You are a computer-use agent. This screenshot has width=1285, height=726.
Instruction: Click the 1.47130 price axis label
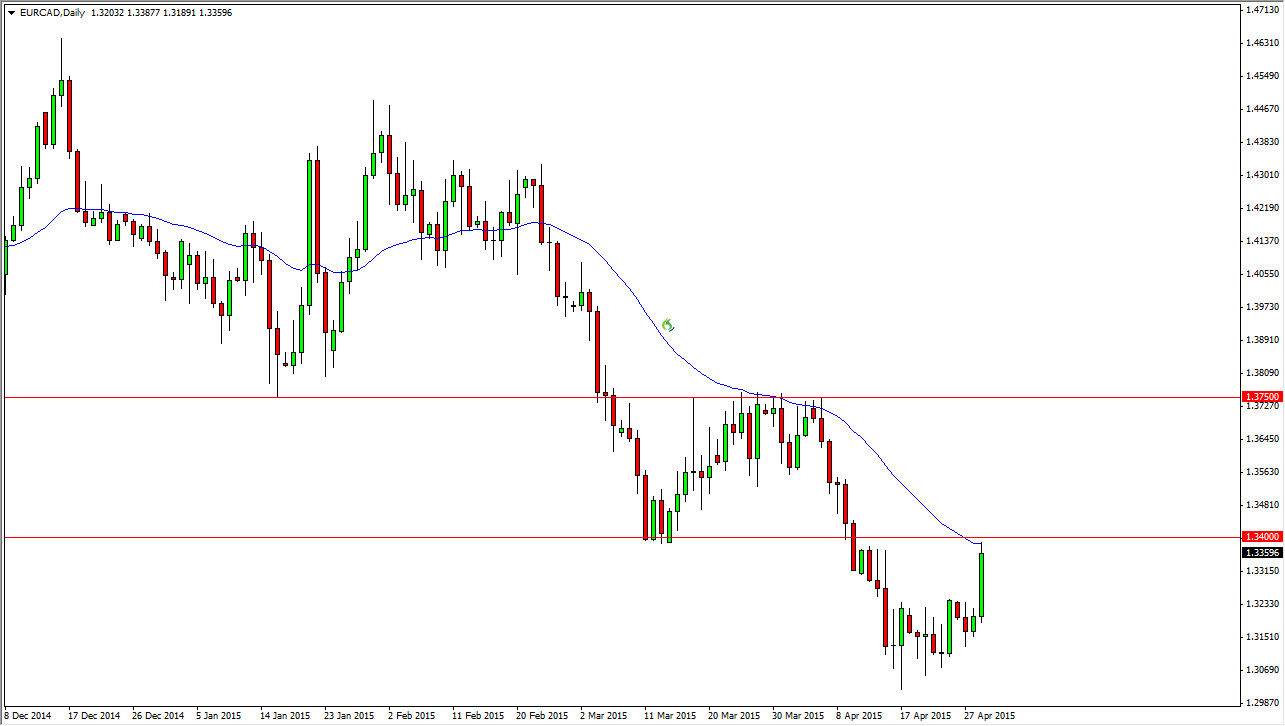pyautogui.click(x=1264, y=10)
